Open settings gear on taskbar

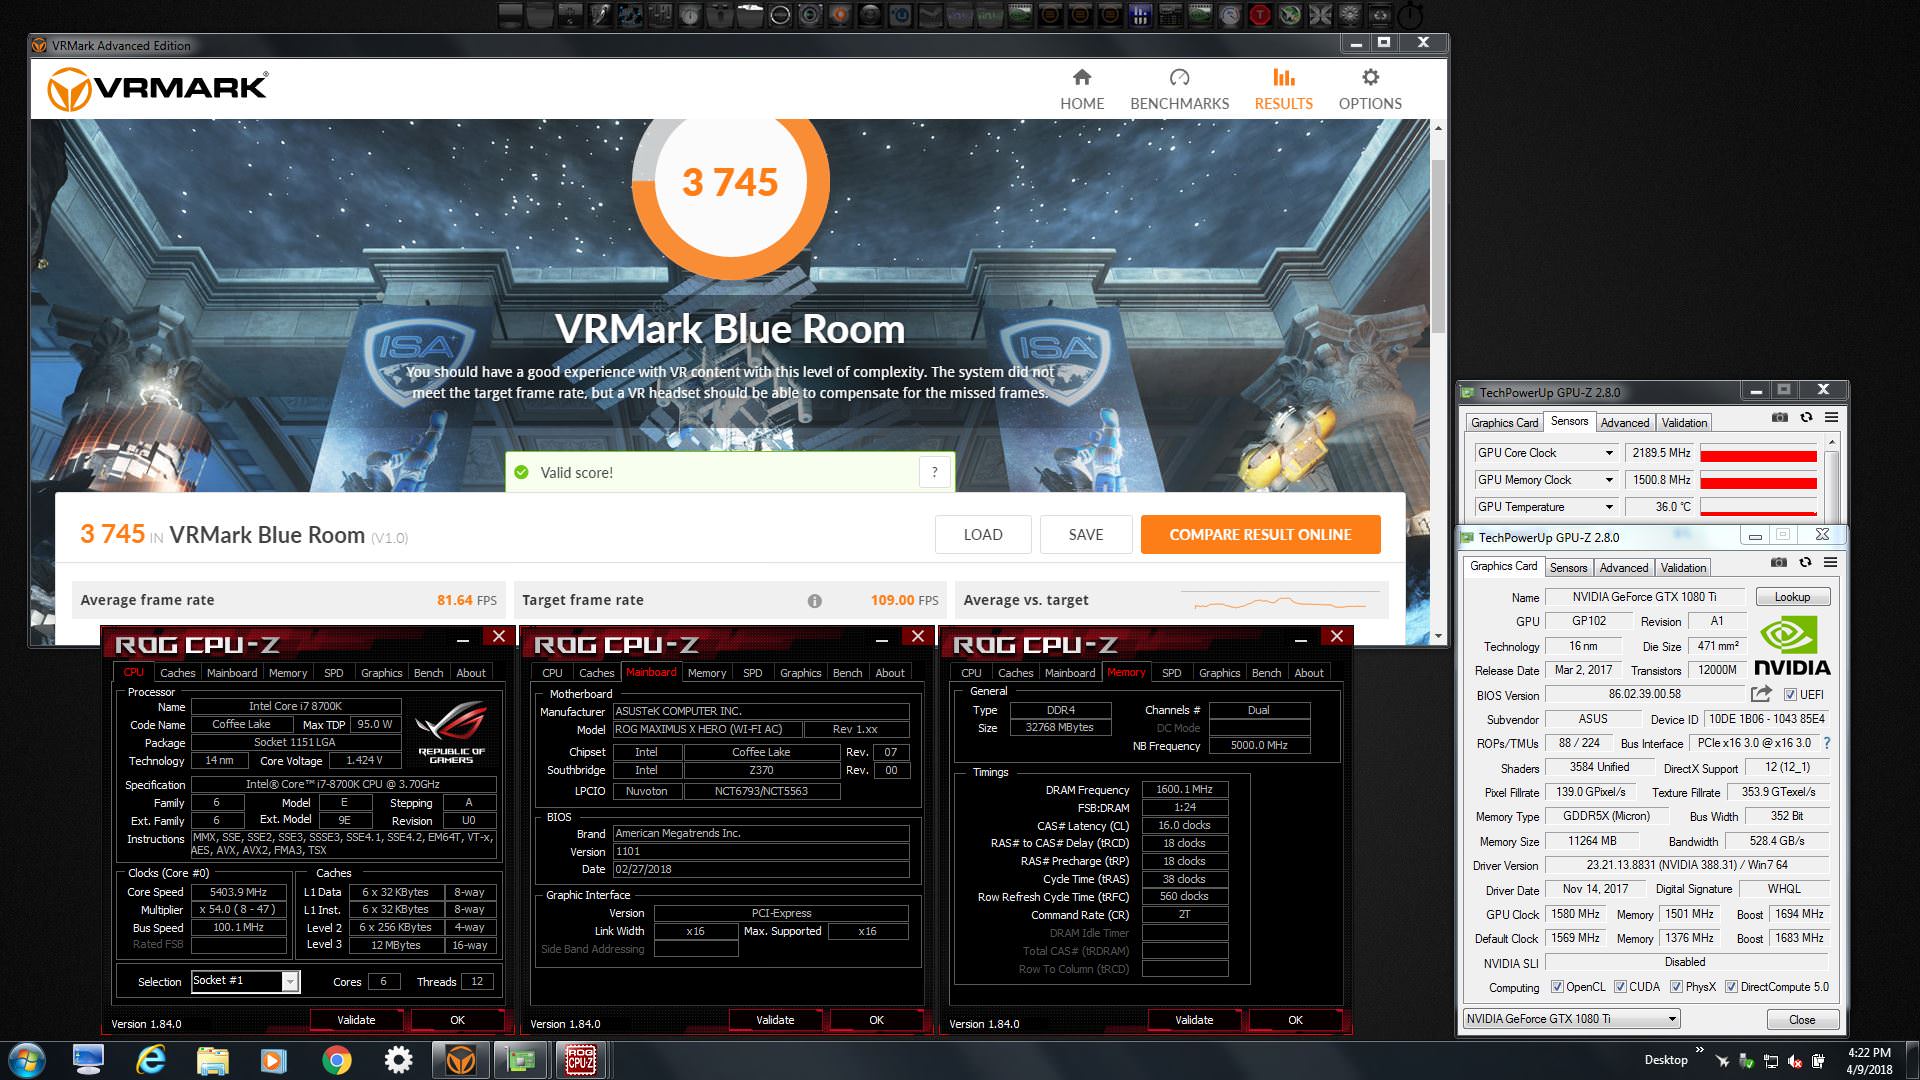click(x=398, y=1060)
